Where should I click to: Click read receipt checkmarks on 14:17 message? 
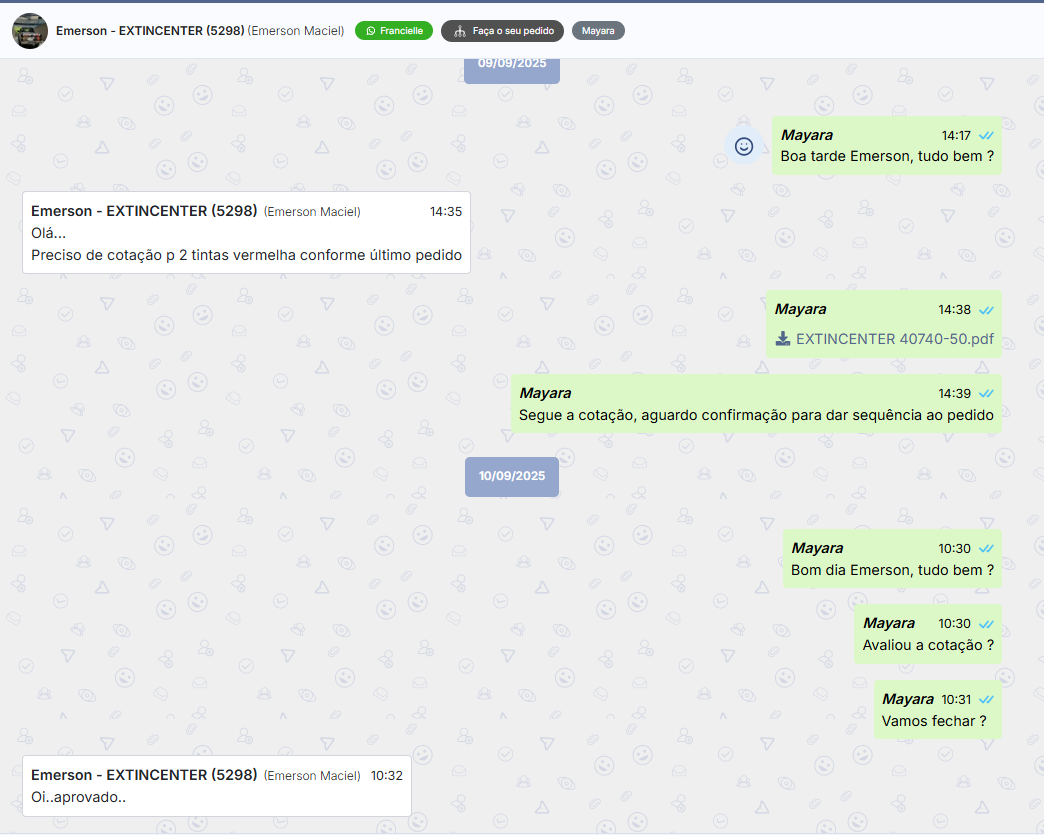(x=986, y=135)
